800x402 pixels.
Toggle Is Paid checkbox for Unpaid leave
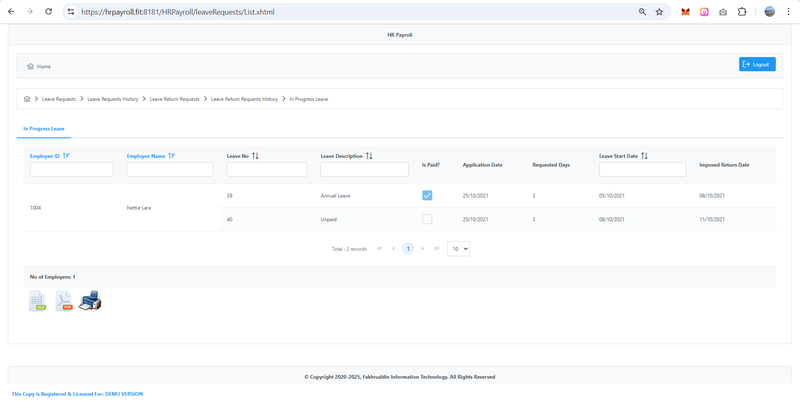pos(427,219)
